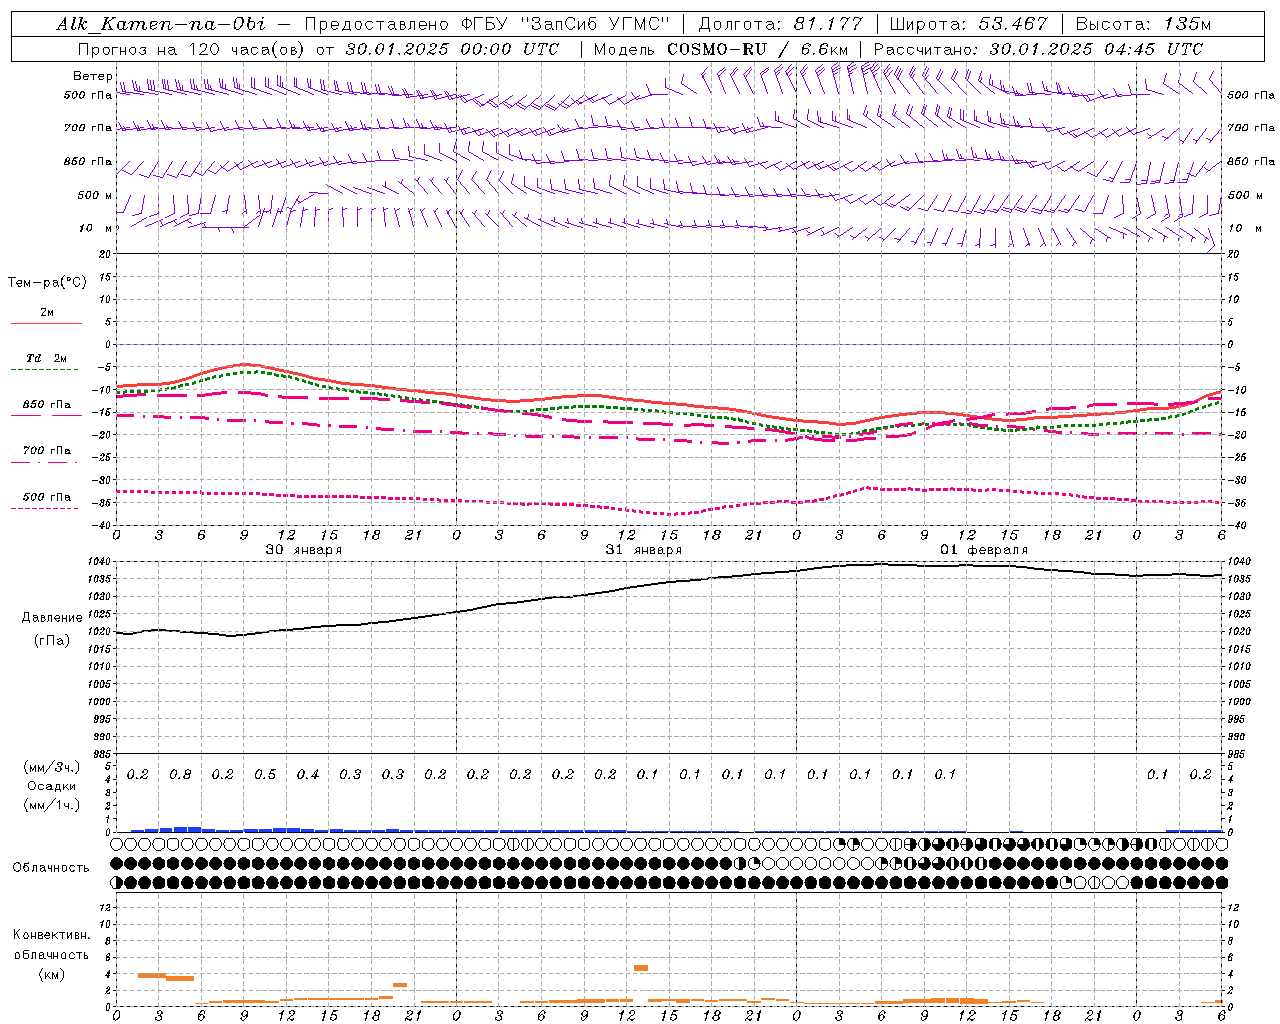Click the 0.4 precipitation value
1280x1024 pixels.
[308, 774]
